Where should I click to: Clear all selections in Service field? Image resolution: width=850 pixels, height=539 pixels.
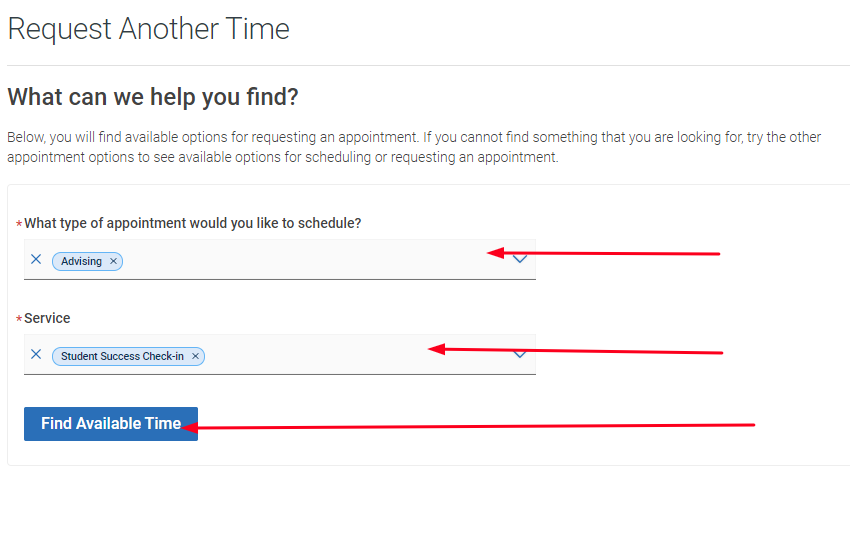(x=36, y=355)
